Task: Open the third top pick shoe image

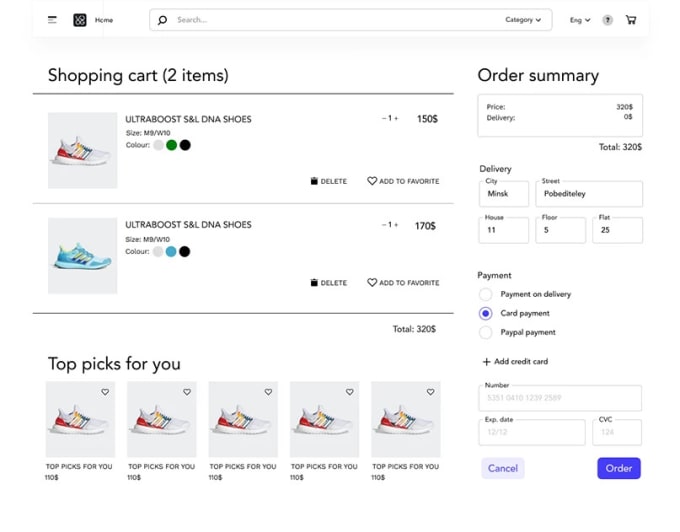Action: 243,419
